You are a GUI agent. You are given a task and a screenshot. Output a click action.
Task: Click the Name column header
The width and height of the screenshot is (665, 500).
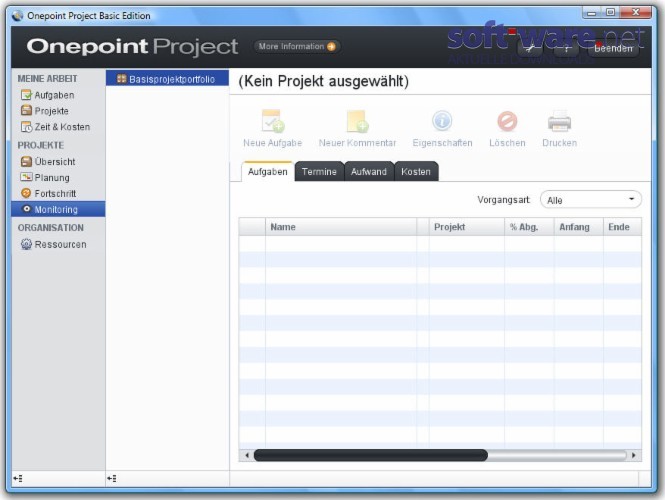[341, 227]
